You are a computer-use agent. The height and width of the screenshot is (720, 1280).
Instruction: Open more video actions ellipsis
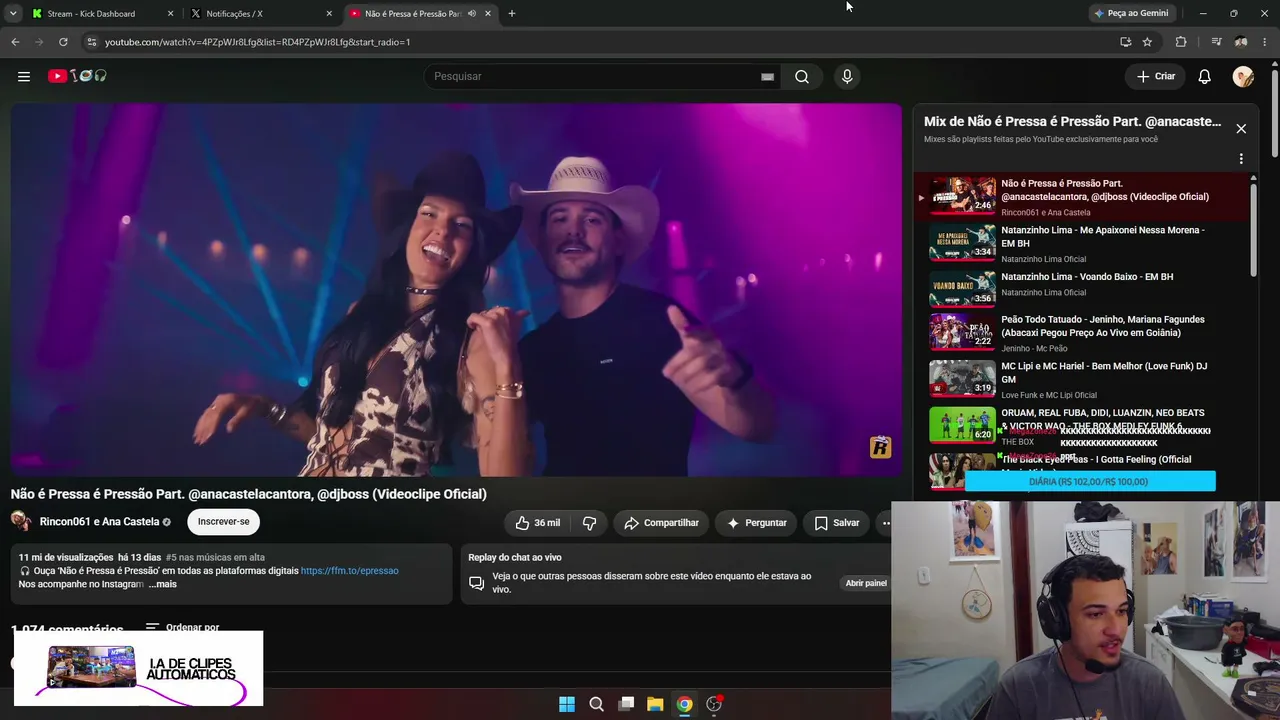coord(884,523)
